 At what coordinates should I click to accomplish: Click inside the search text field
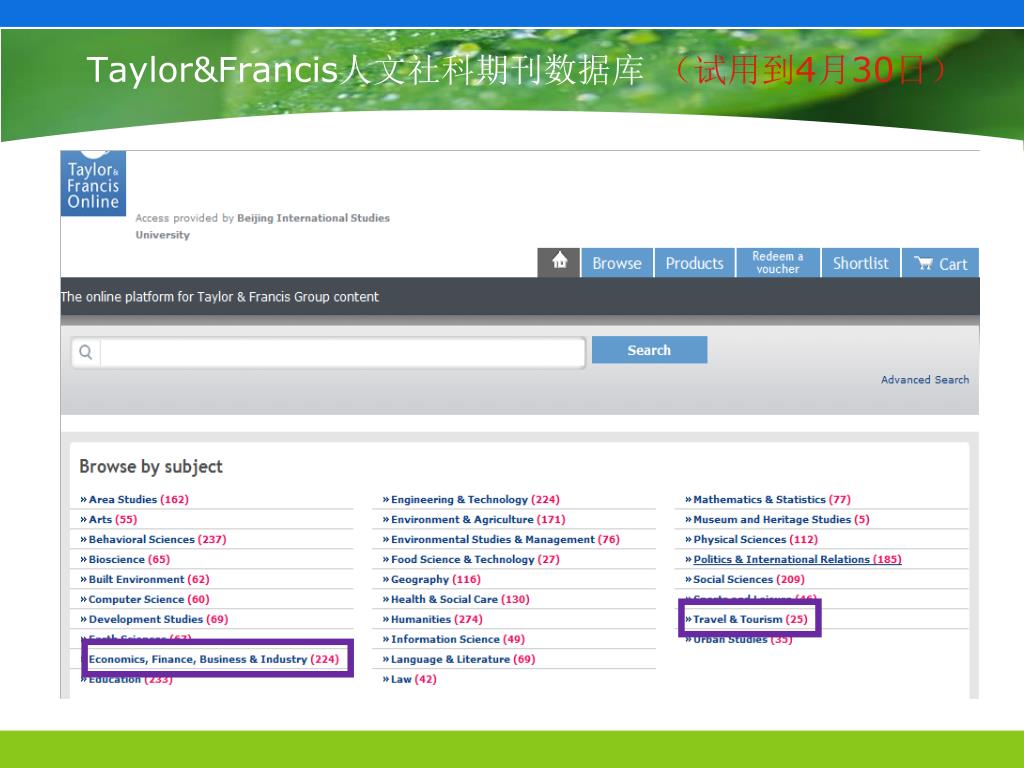click(343, 353)
